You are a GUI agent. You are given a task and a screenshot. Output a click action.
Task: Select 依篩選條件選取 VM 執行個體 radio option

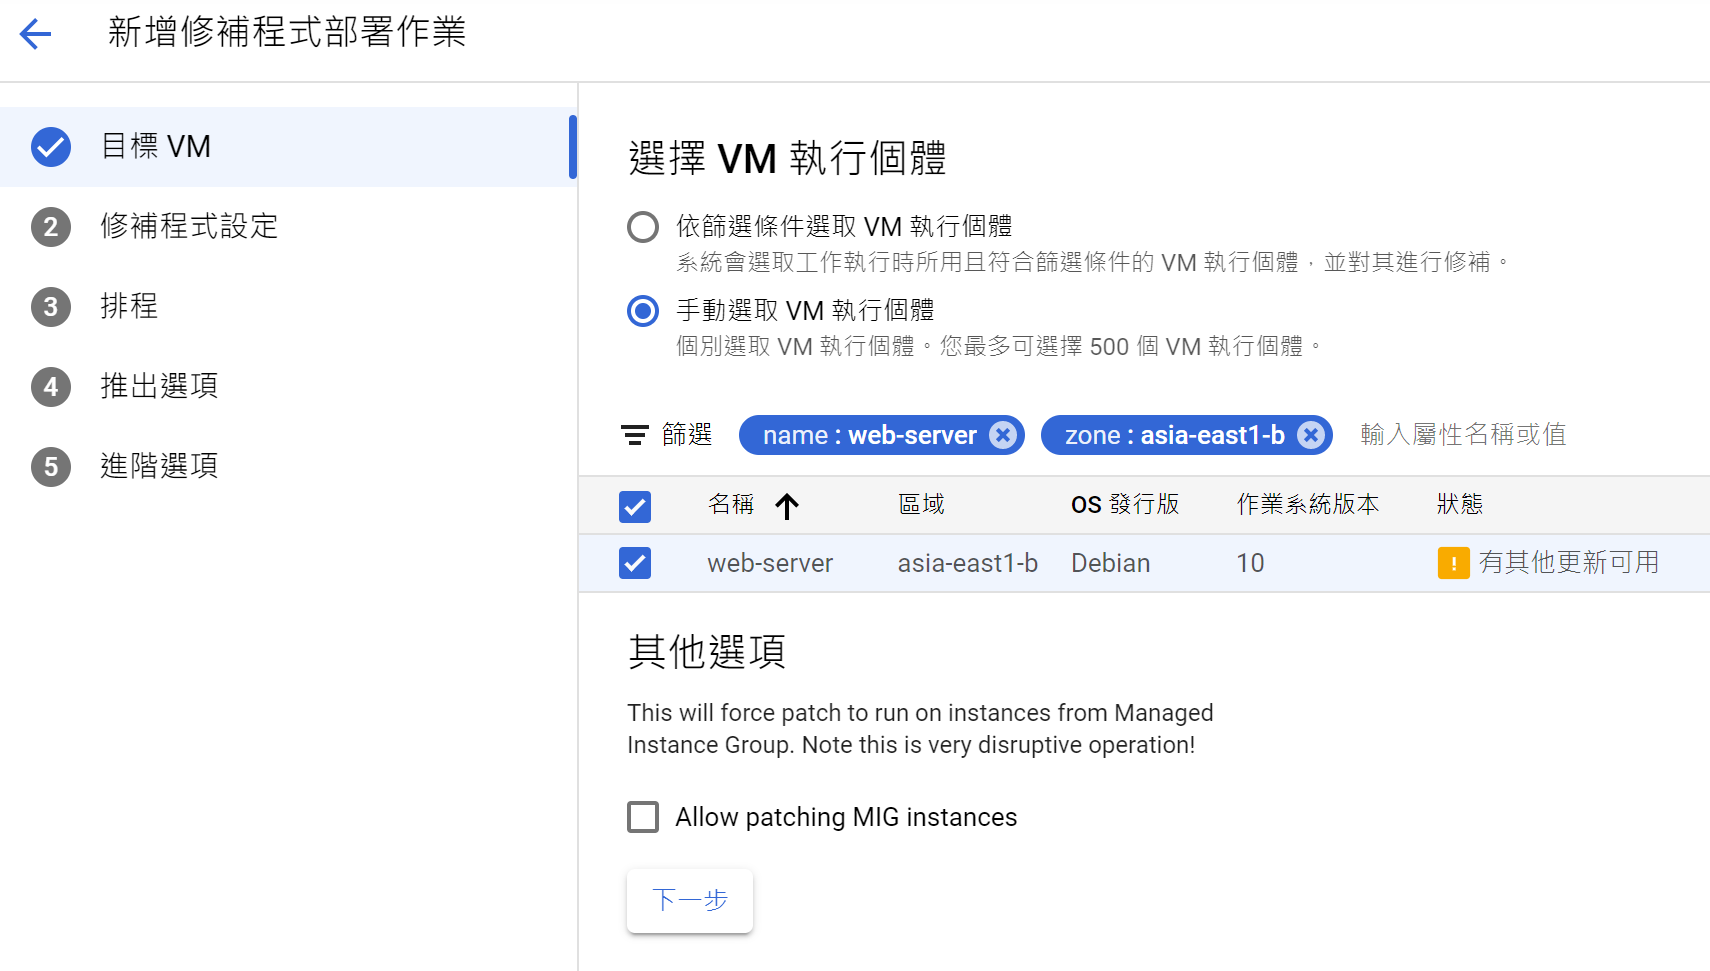pos(643,227)
